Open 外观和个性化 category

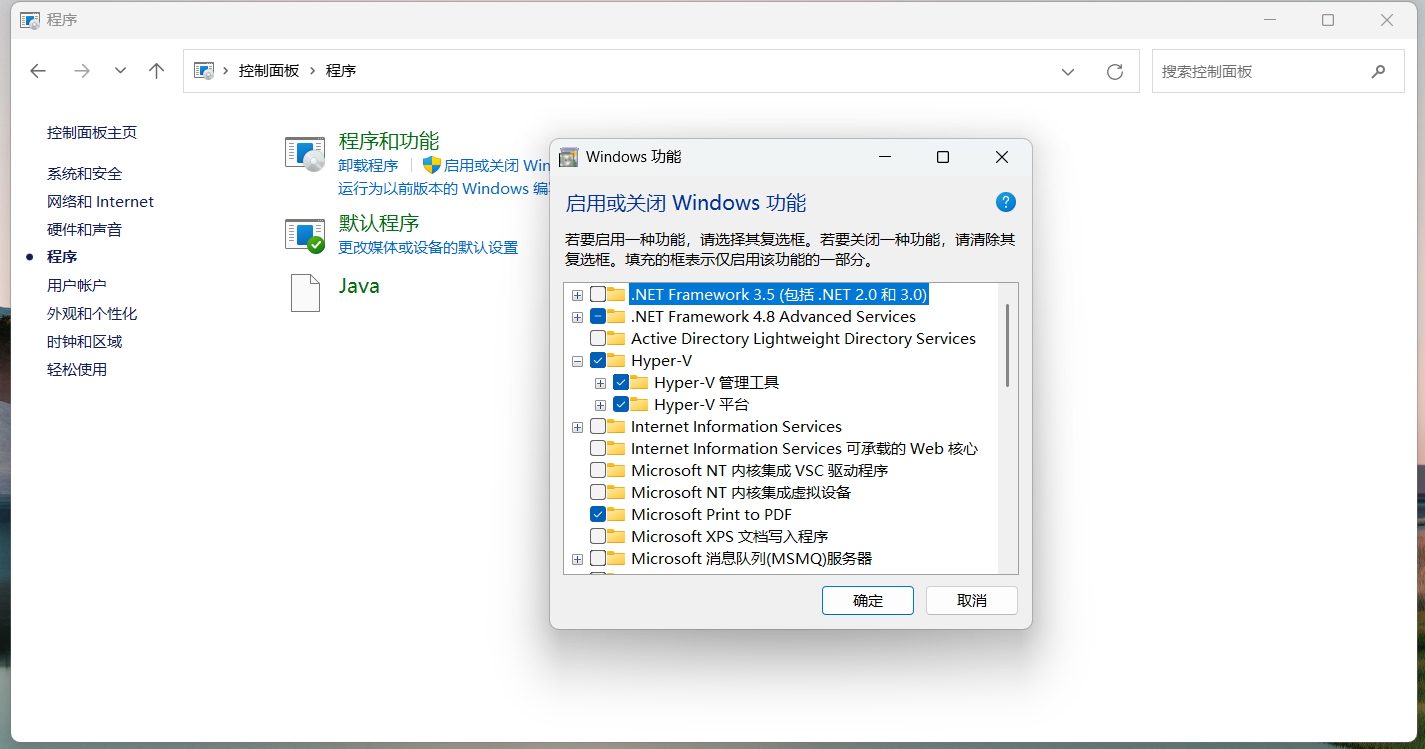click(92, 314)
